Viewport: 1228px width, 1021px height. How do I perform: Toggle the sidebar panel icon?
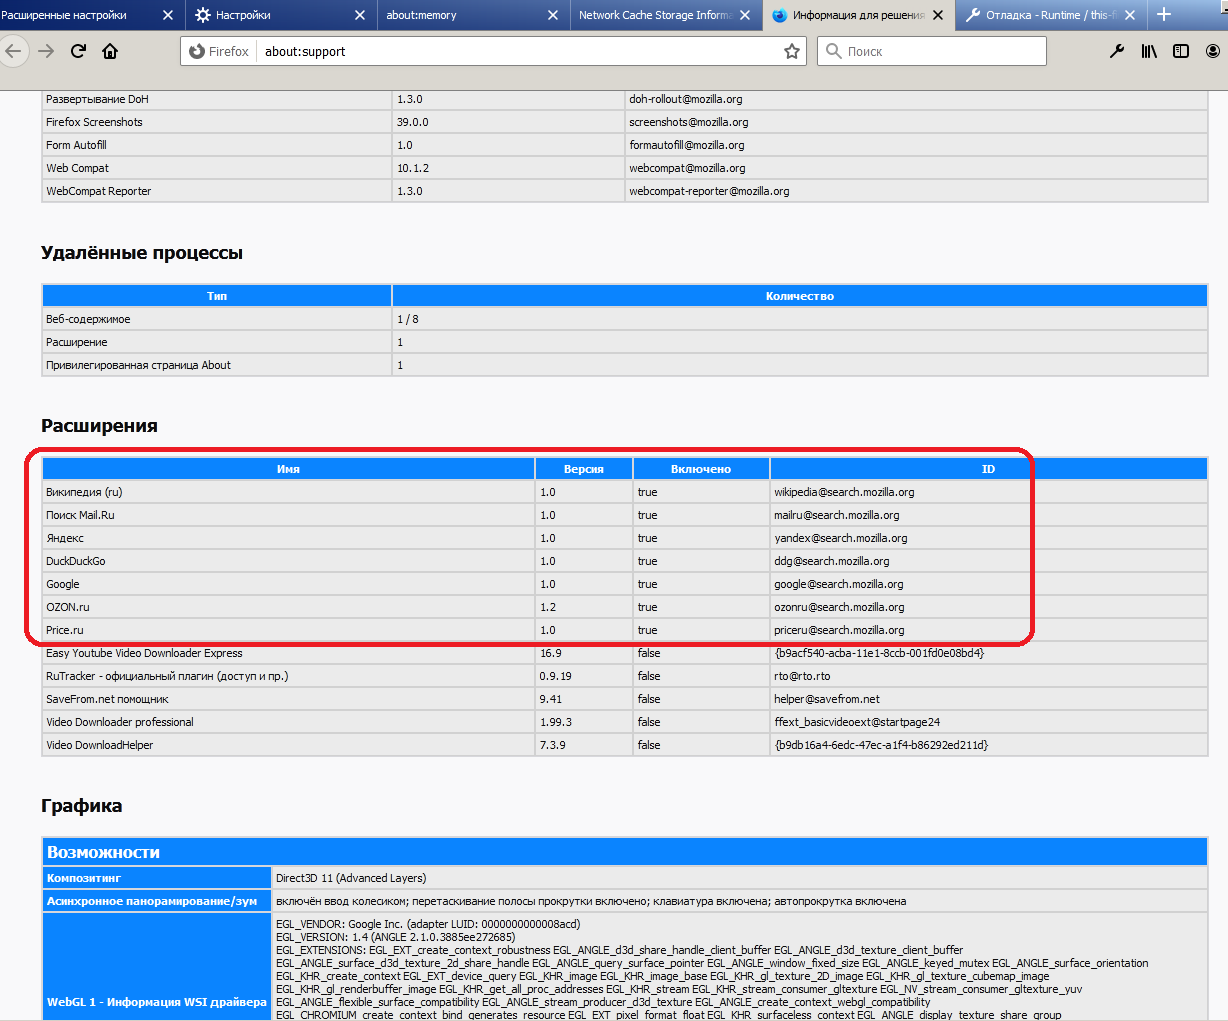click(x=1181, y=51)
